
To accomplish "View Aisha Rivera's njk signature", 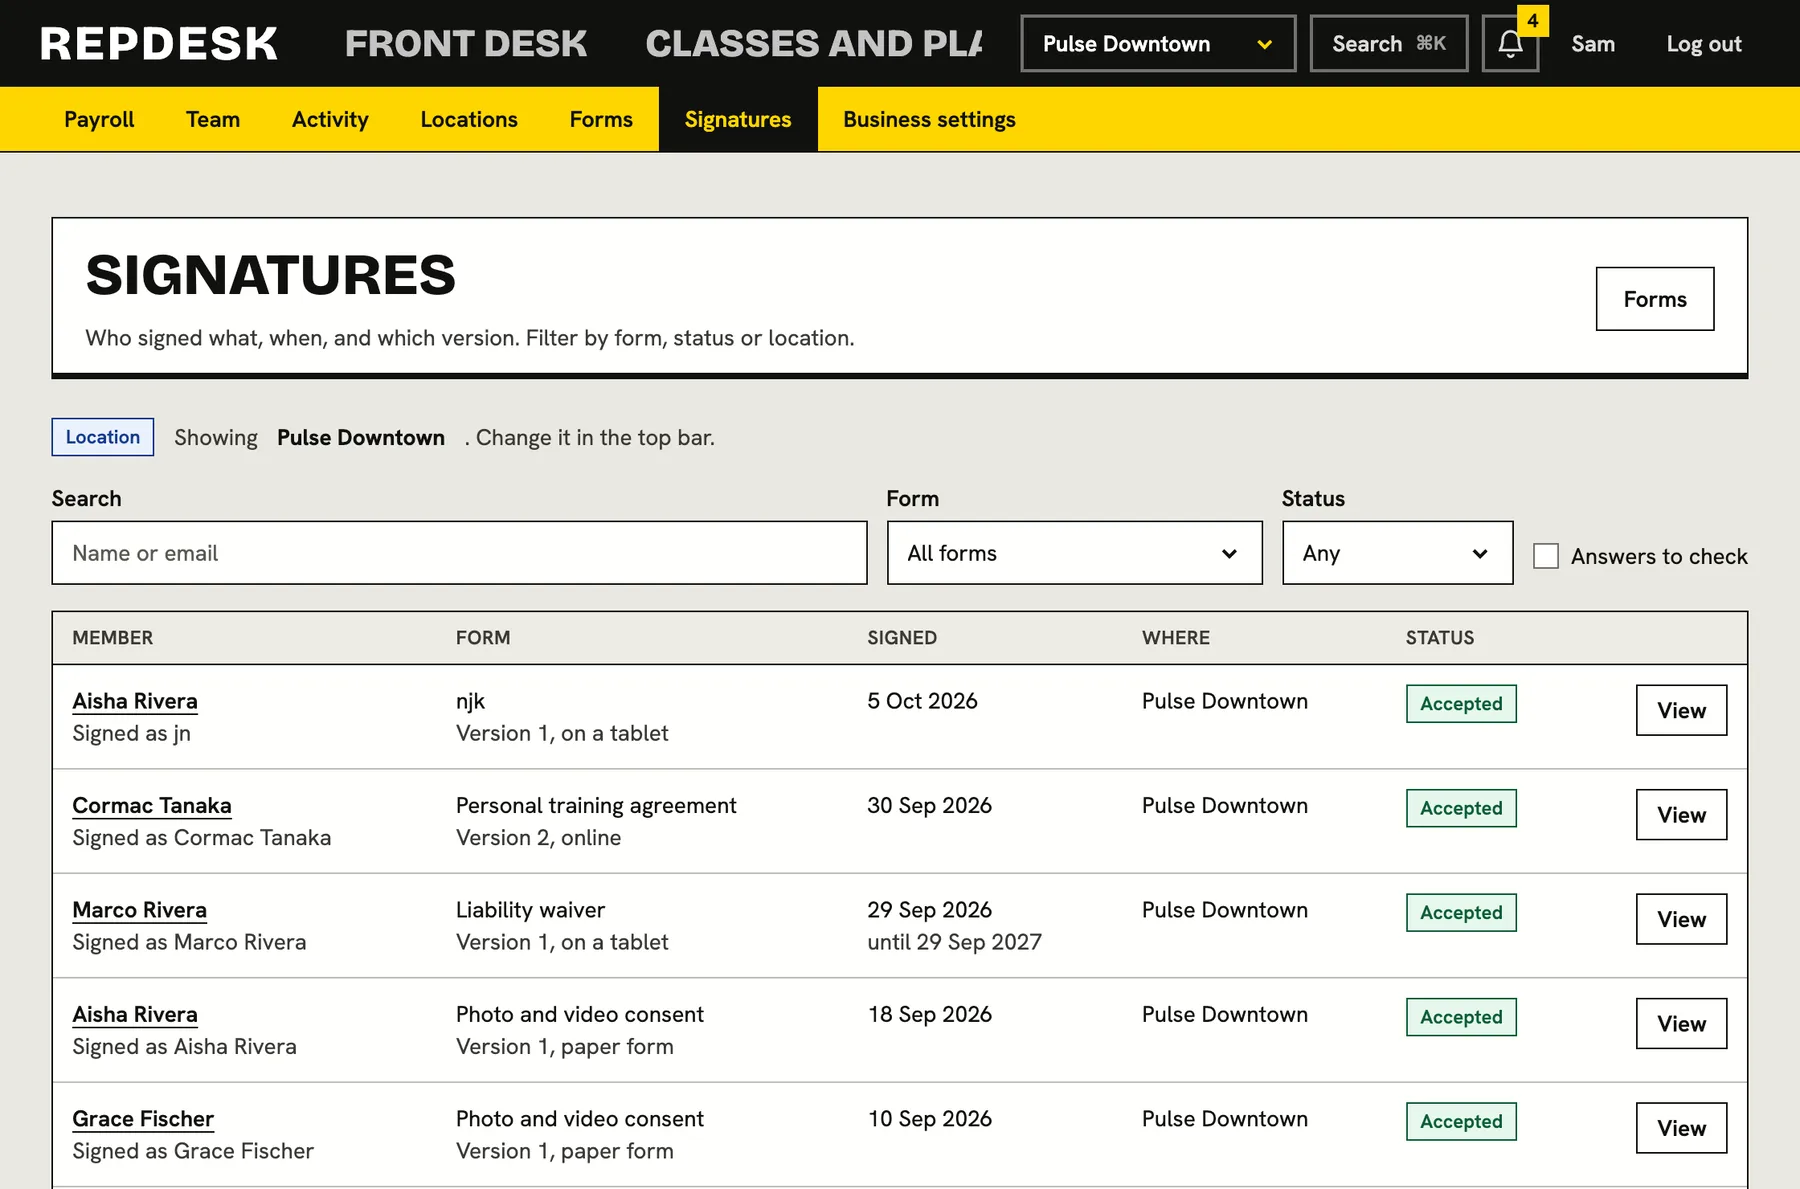I will coord(1681,710).
